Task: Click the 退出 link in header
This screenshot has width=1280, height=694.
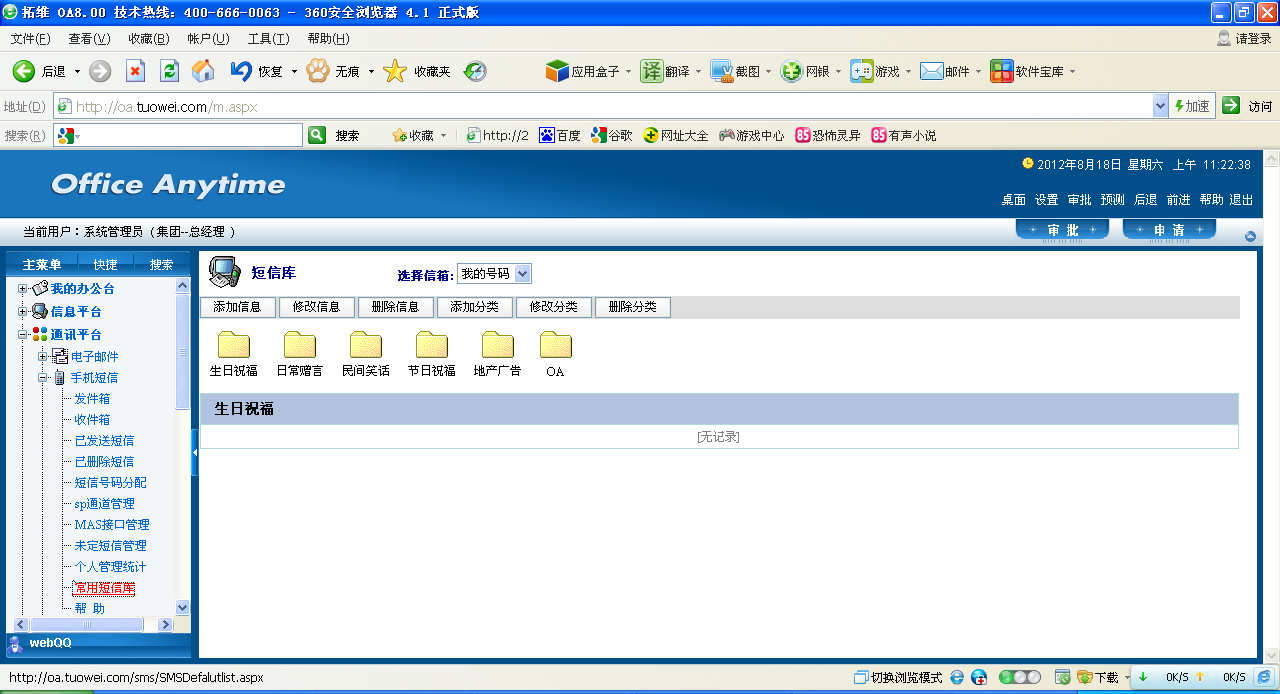Action: [1241, 200]
